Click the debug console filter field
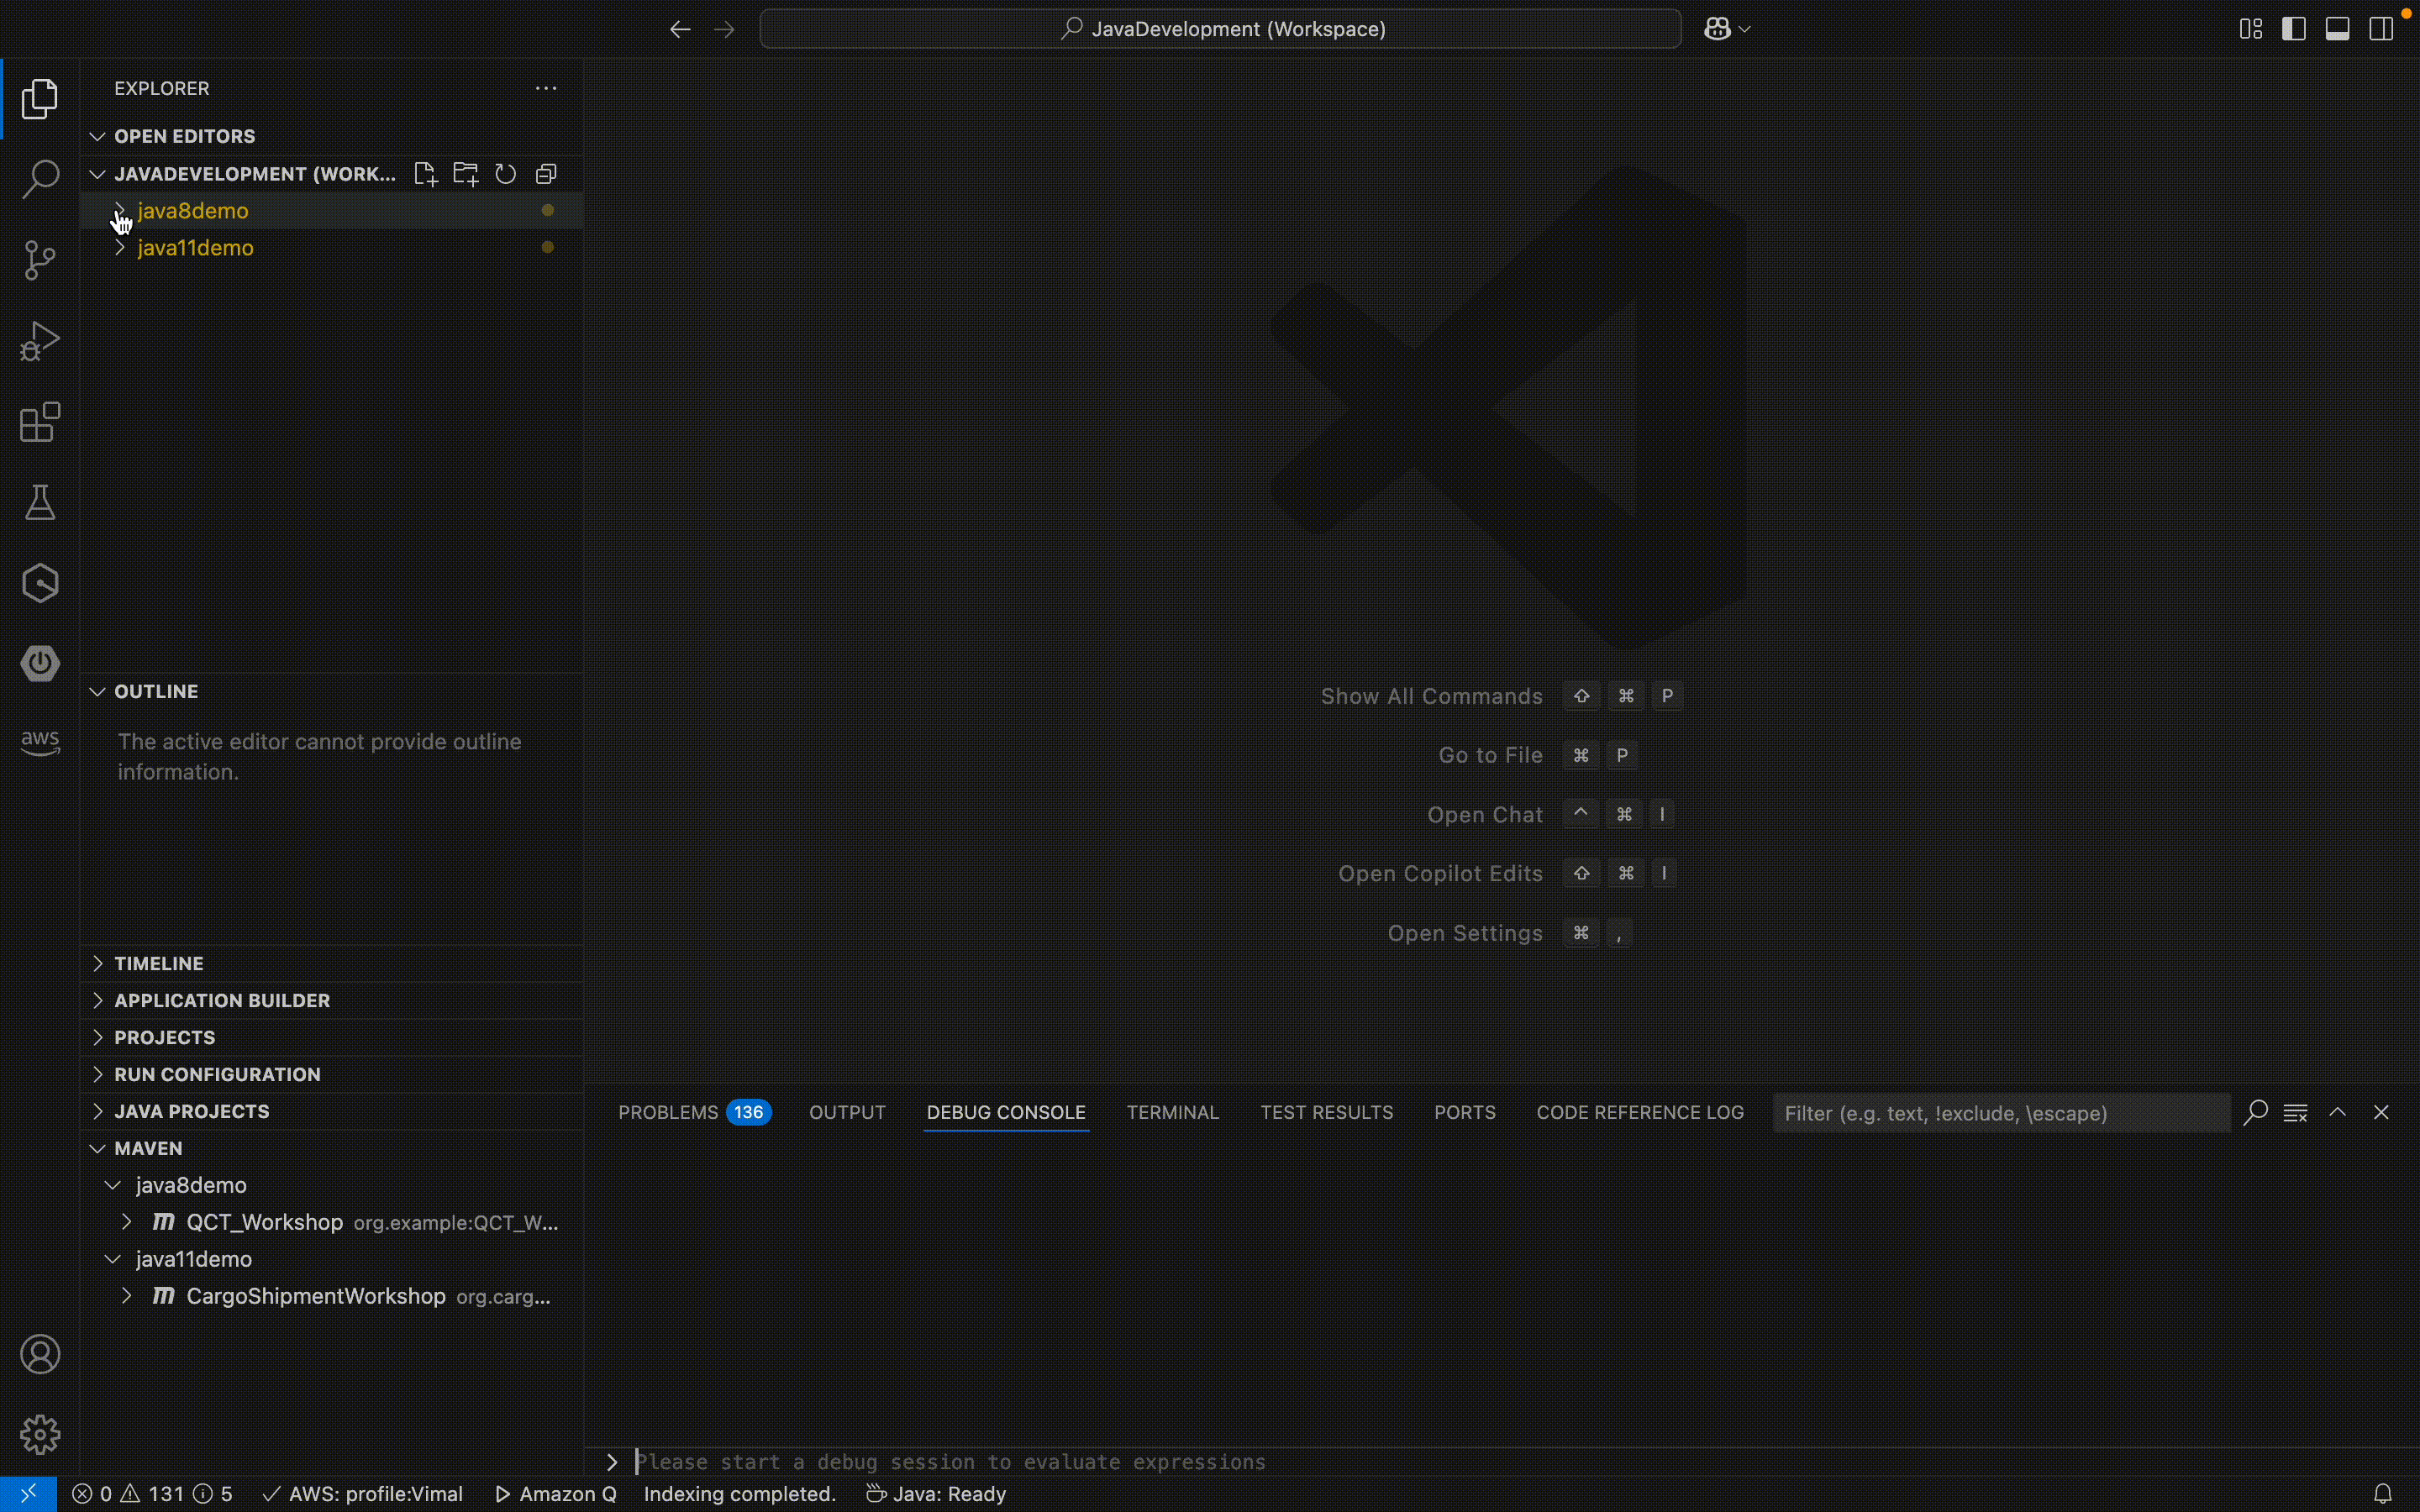The width and height of the screenshot is (2420, 1512). 2000,1113
